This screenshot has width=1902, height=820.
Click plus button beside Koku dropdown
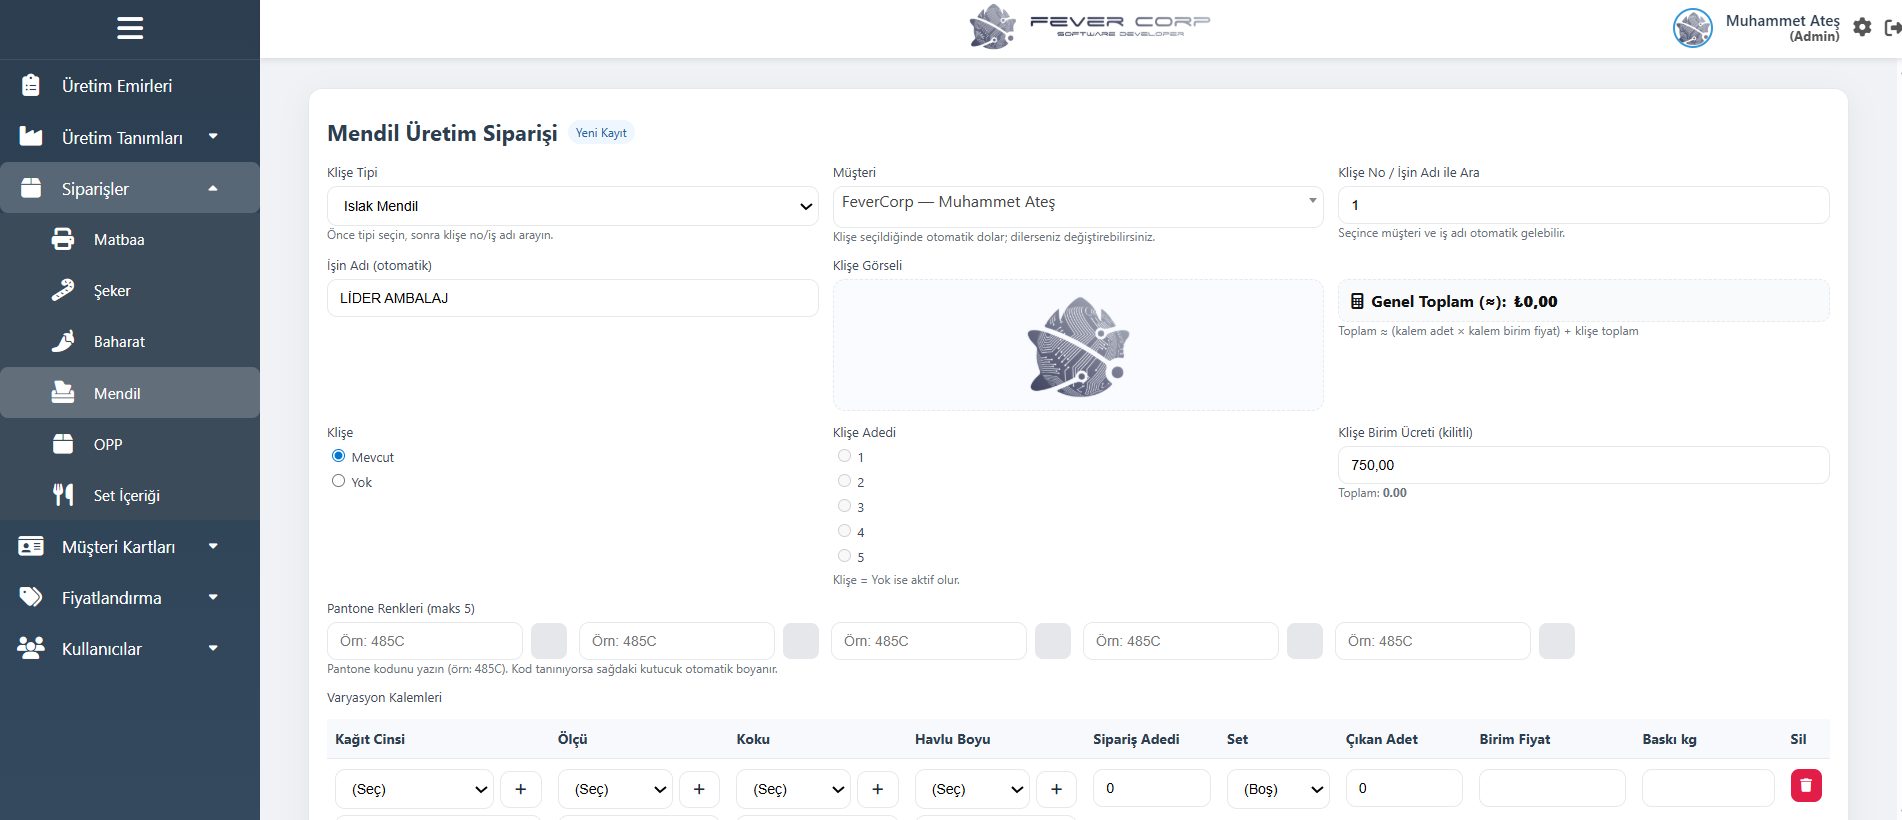(x=877, y=789)
